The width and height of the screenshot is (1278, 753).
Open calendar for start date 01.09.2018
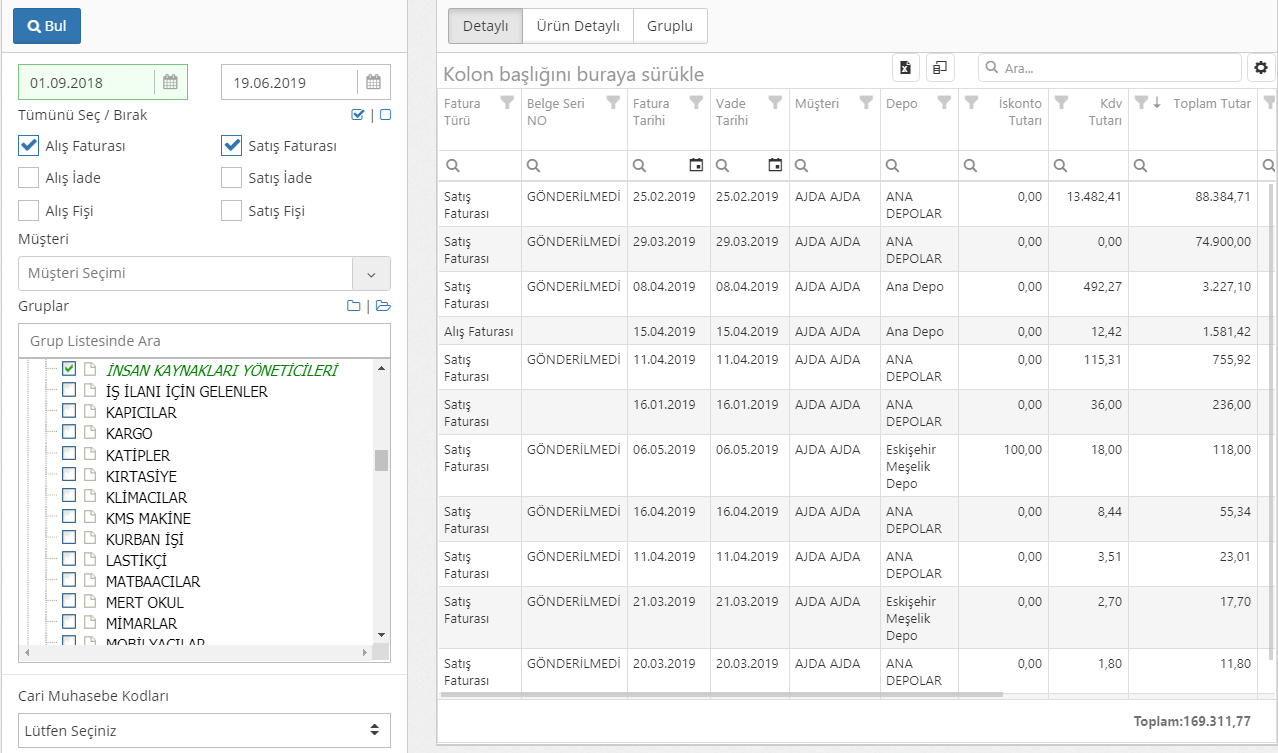pyautogui.click(x=170, y=82)
